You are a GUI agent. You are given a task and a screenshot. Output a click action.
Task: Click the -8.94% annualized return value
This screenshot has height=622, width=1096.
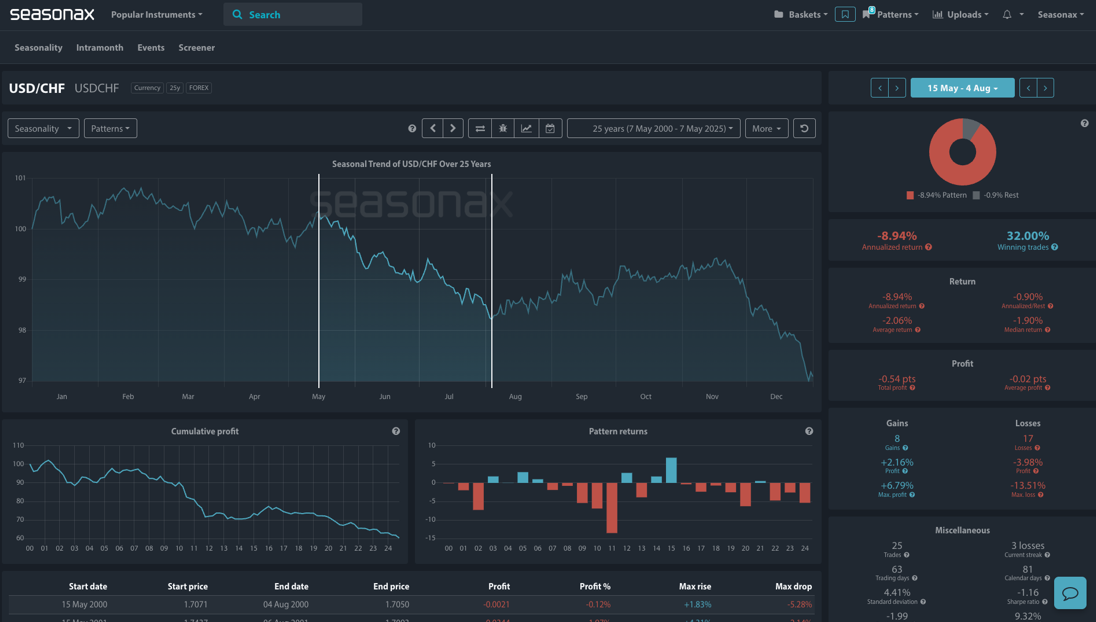coord(897,236)
